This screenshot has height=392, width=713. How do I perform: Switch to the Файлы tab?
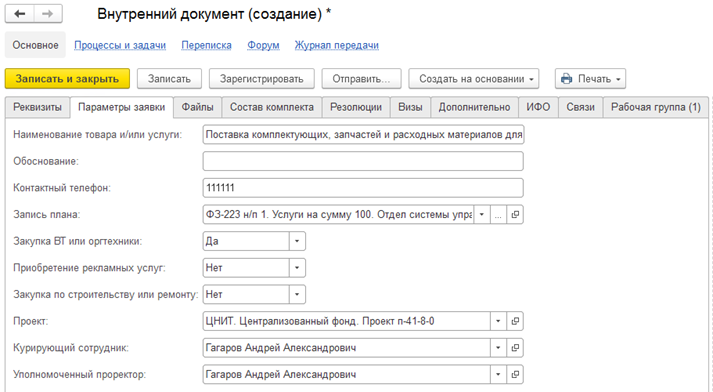[197, 107]
